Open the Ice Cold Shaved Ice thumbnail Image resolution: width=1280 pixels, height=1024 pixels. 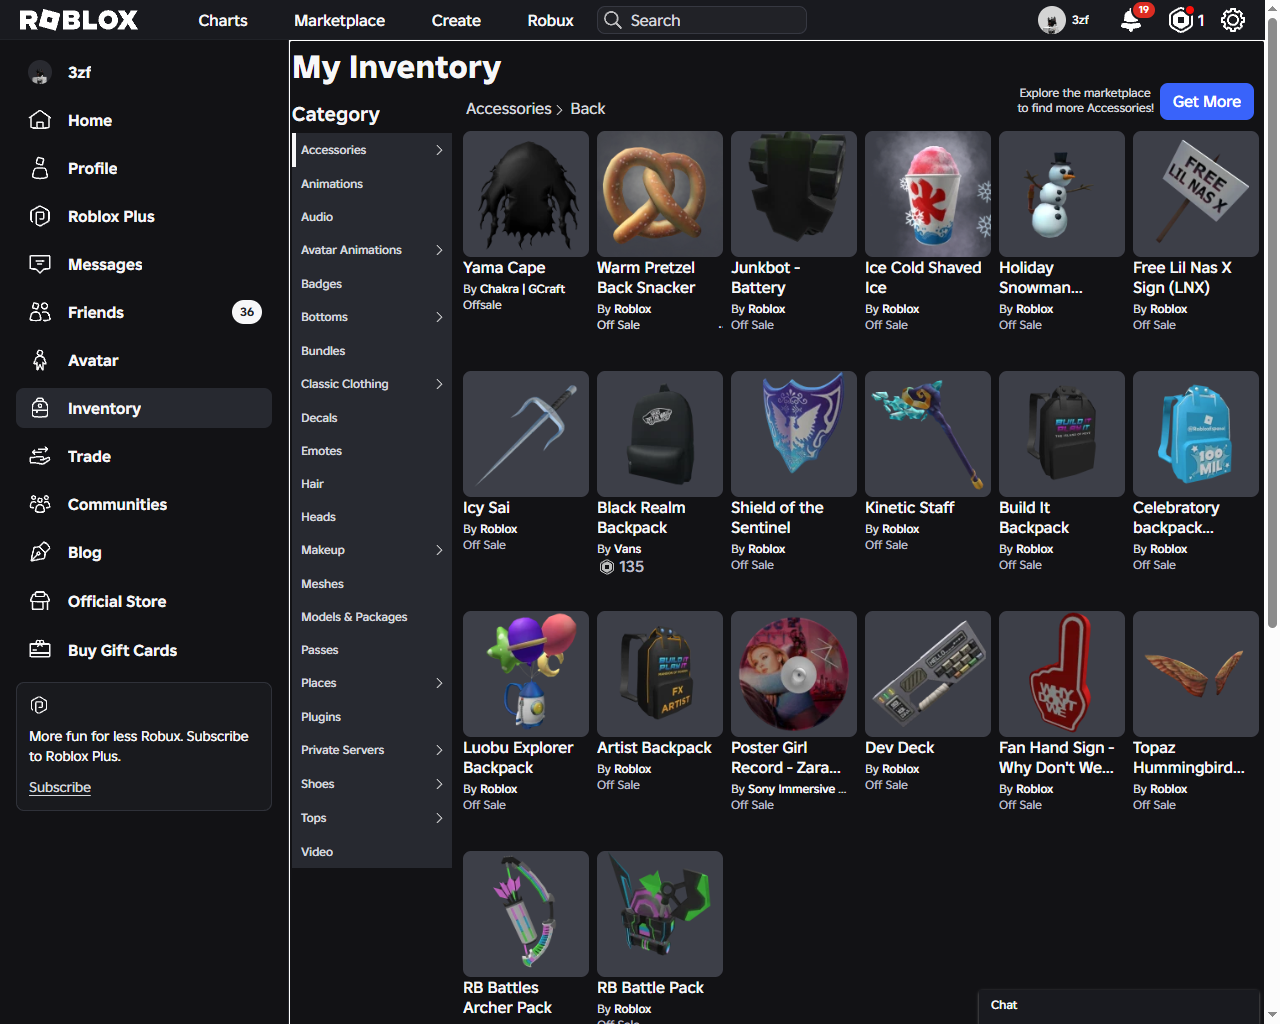tap(928, 194)
